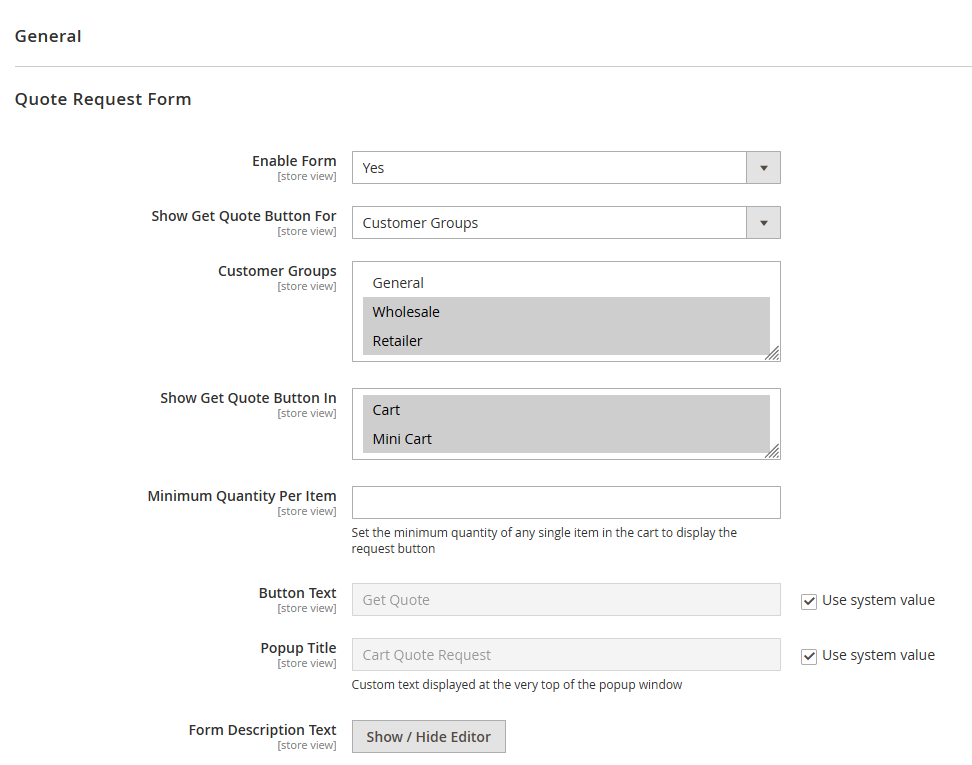Click the resize handle of the Customer Groups list
972x765 pixels.
click(774, 354)
